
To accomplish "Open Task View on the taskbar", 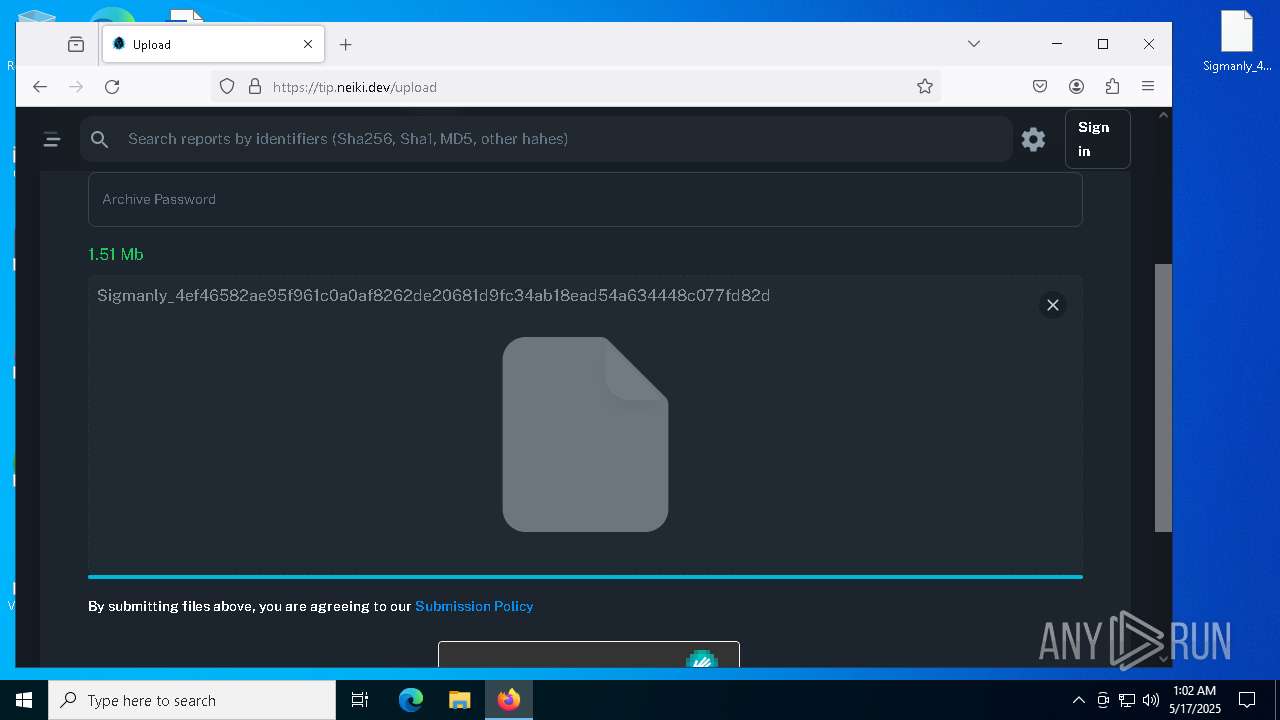I will [360, 700].
